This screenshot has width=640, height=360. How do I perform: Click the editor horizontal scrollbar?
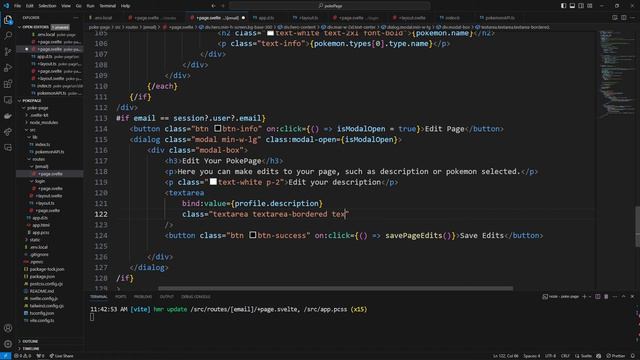pos(336,288)
